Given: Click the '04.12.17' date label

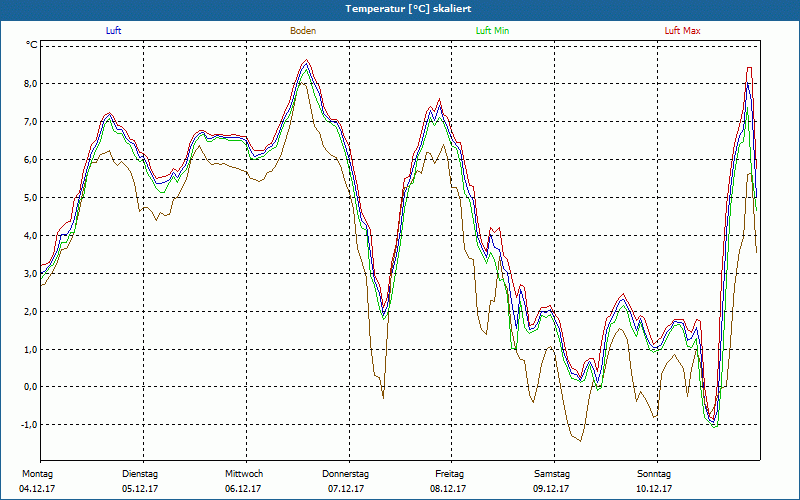Looking at the screenshot, I should [x=37, y=489].
